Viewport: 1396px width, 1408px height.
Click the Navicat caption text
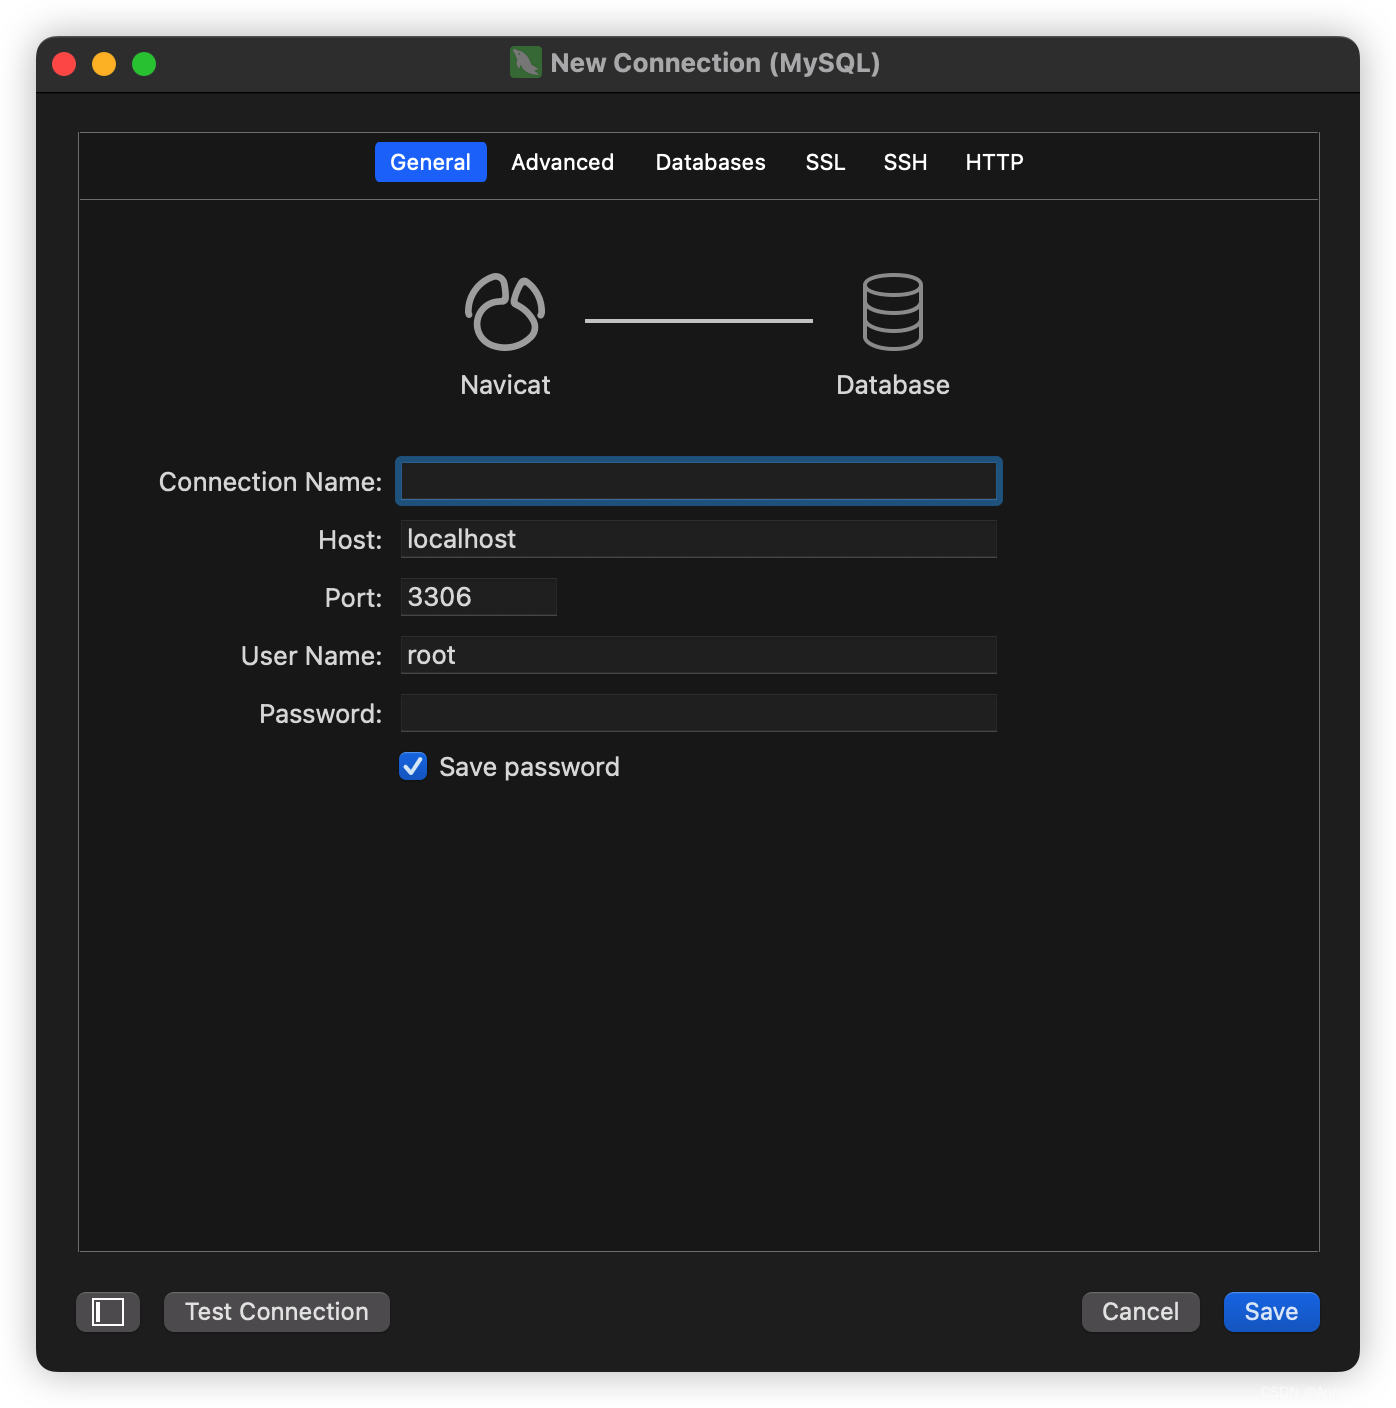pos(505,385)
